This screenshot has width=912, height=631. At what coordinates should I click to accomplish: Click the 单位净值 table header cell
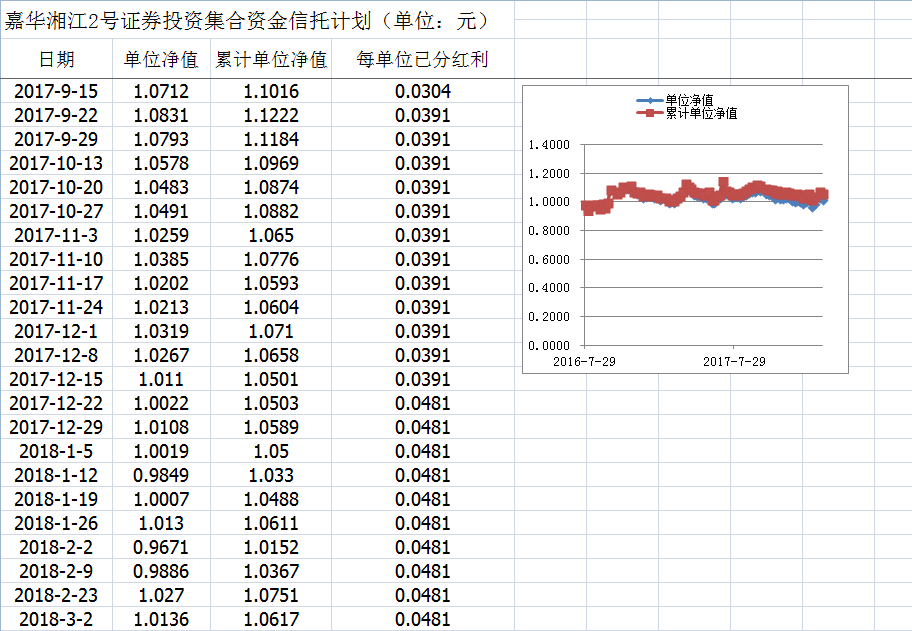pyautogui.click(x=161, y=60)
